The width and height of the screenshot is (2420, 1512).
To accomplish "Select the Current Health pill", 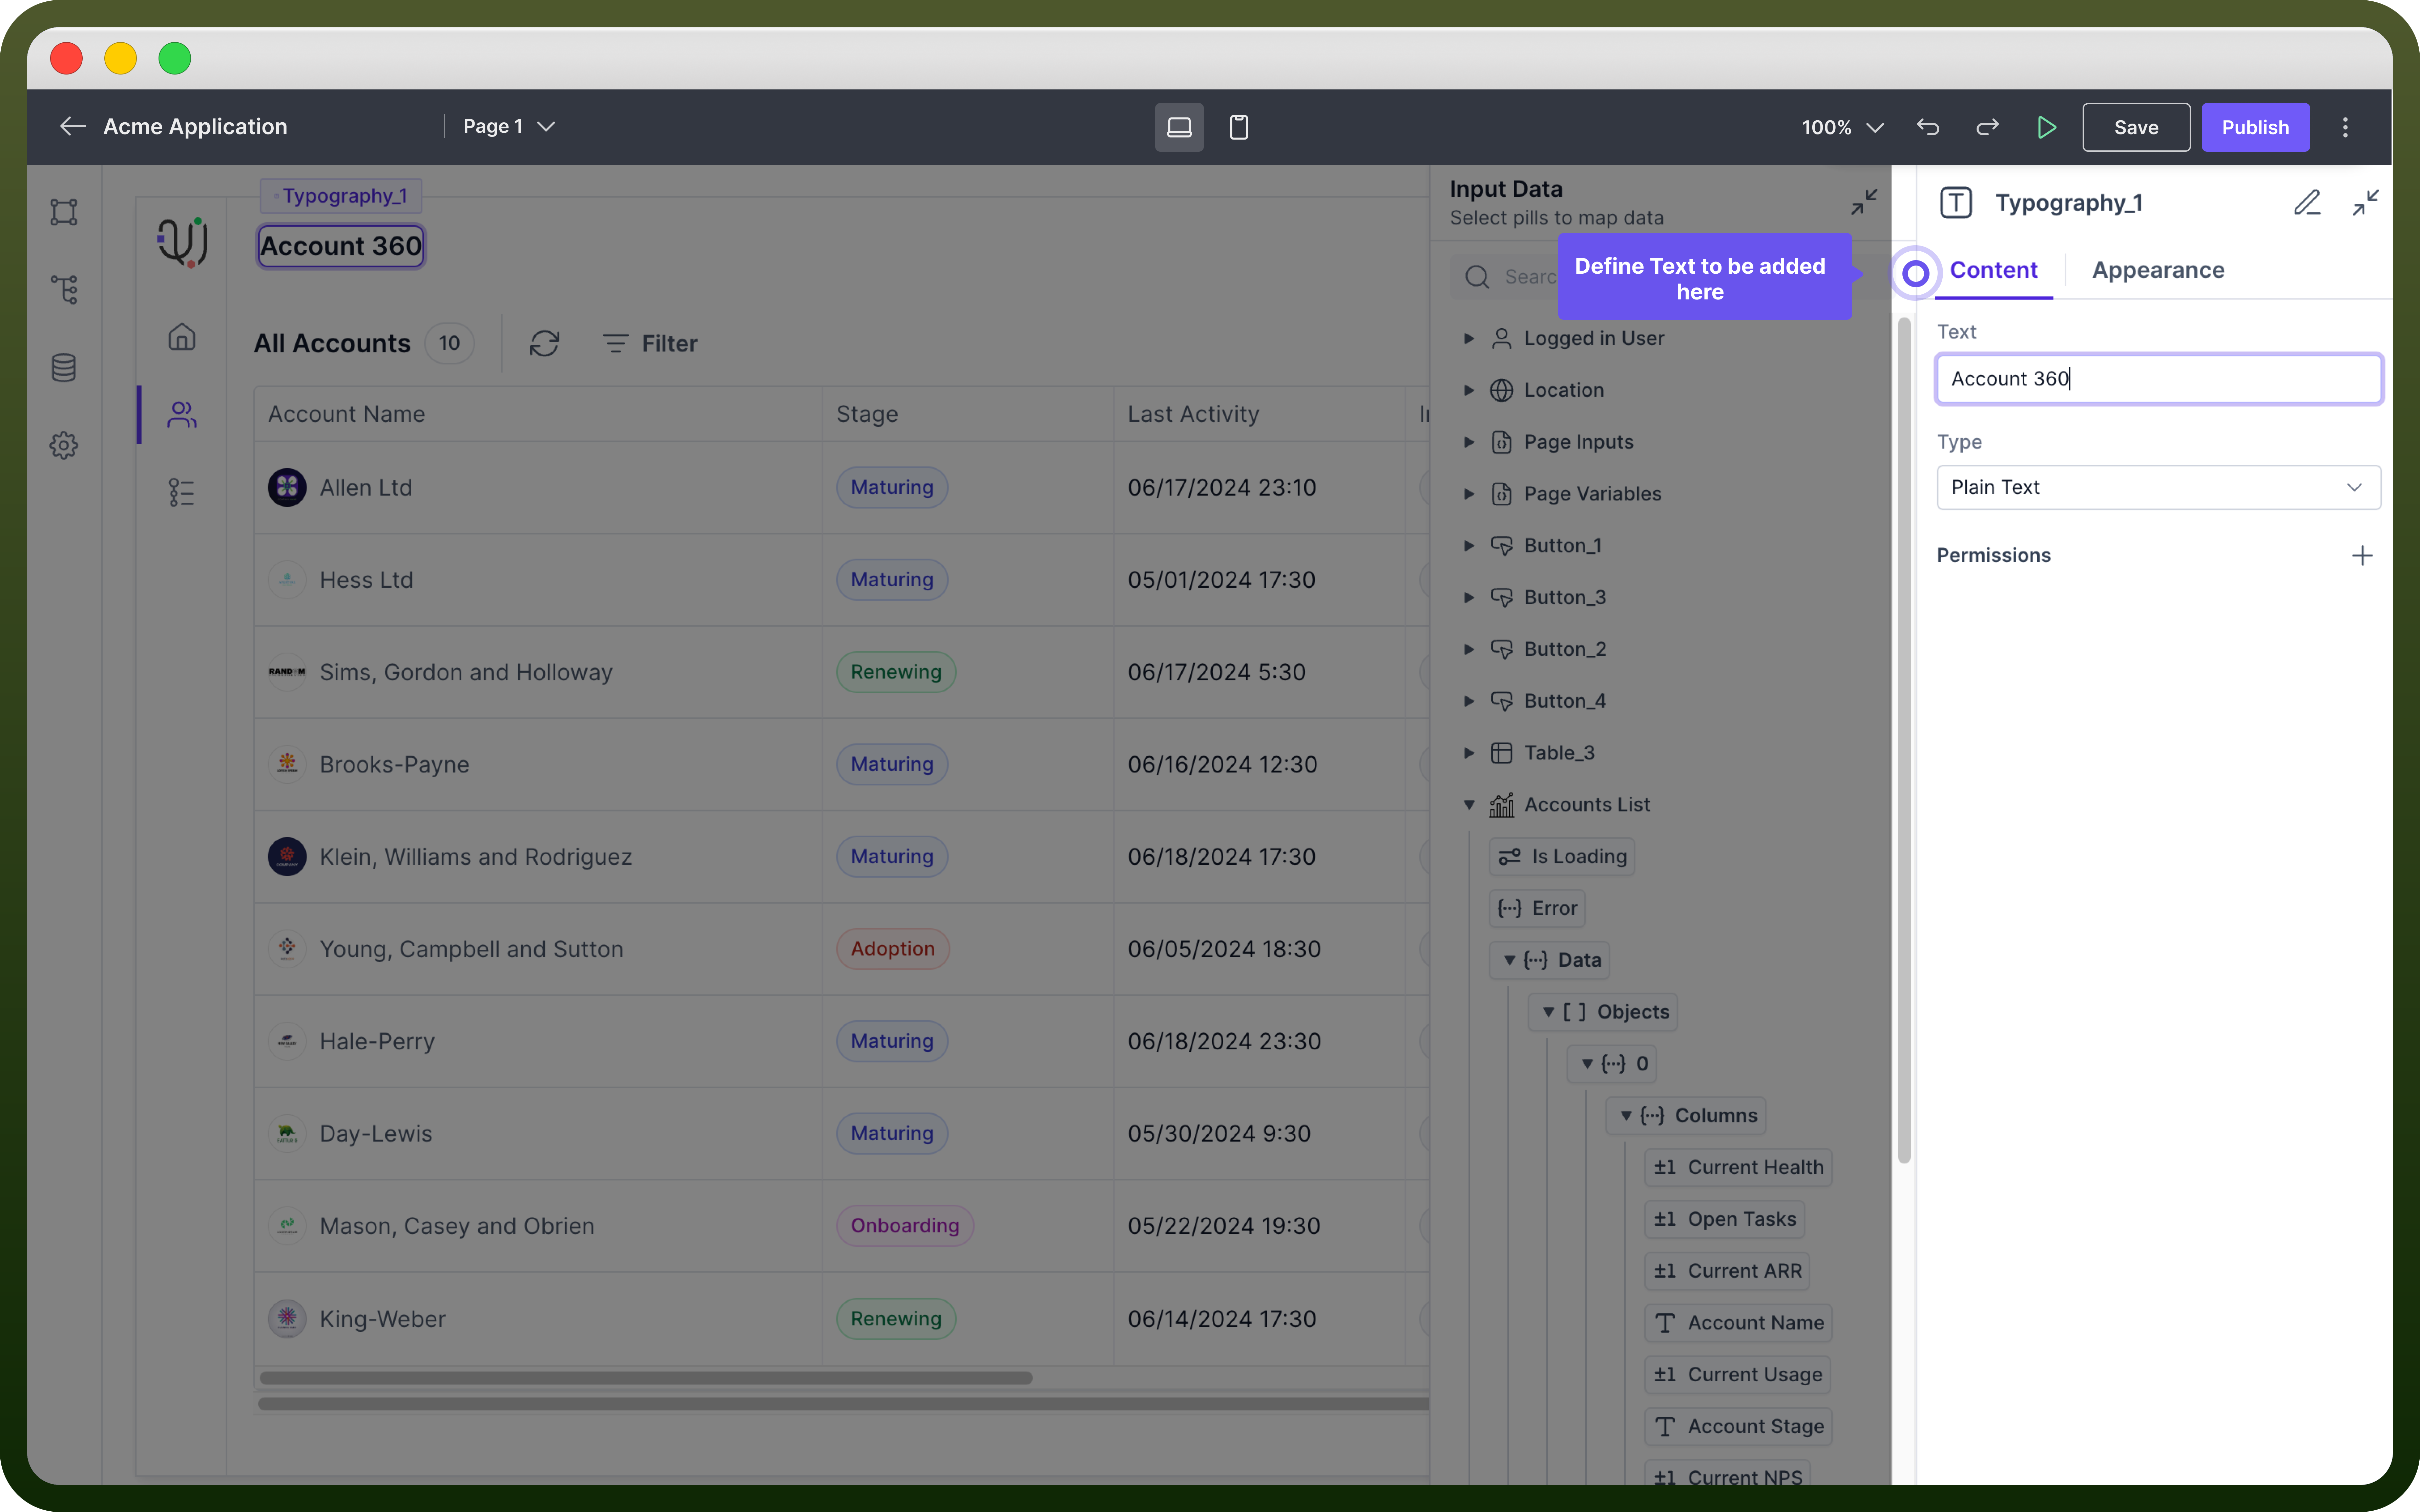I will click(1738, 1167).
